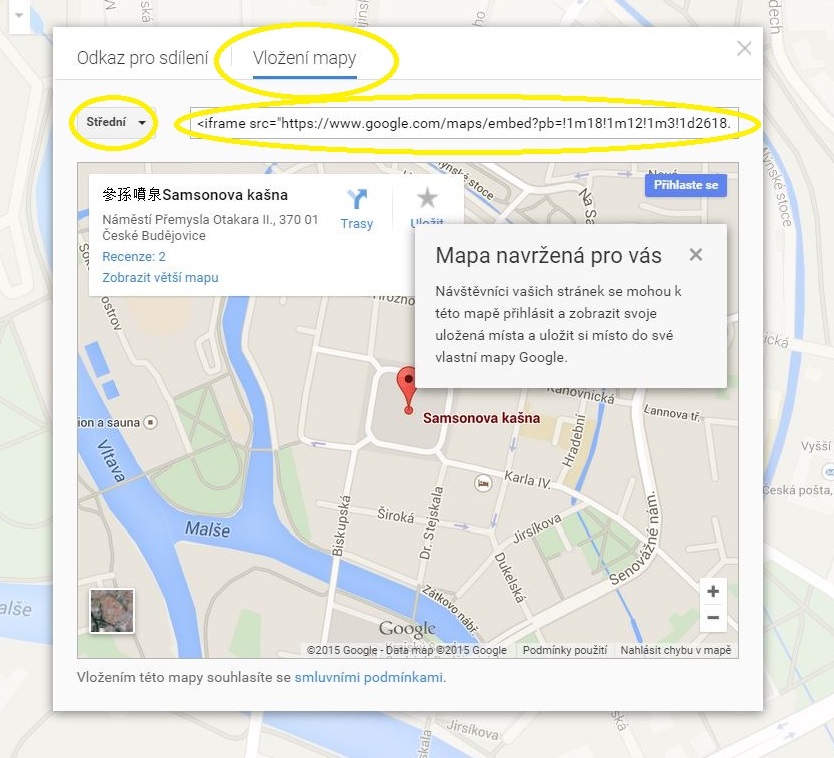Click the Senovážné nám. label
This screenshot has width=834, height=758.
(633, 538)
